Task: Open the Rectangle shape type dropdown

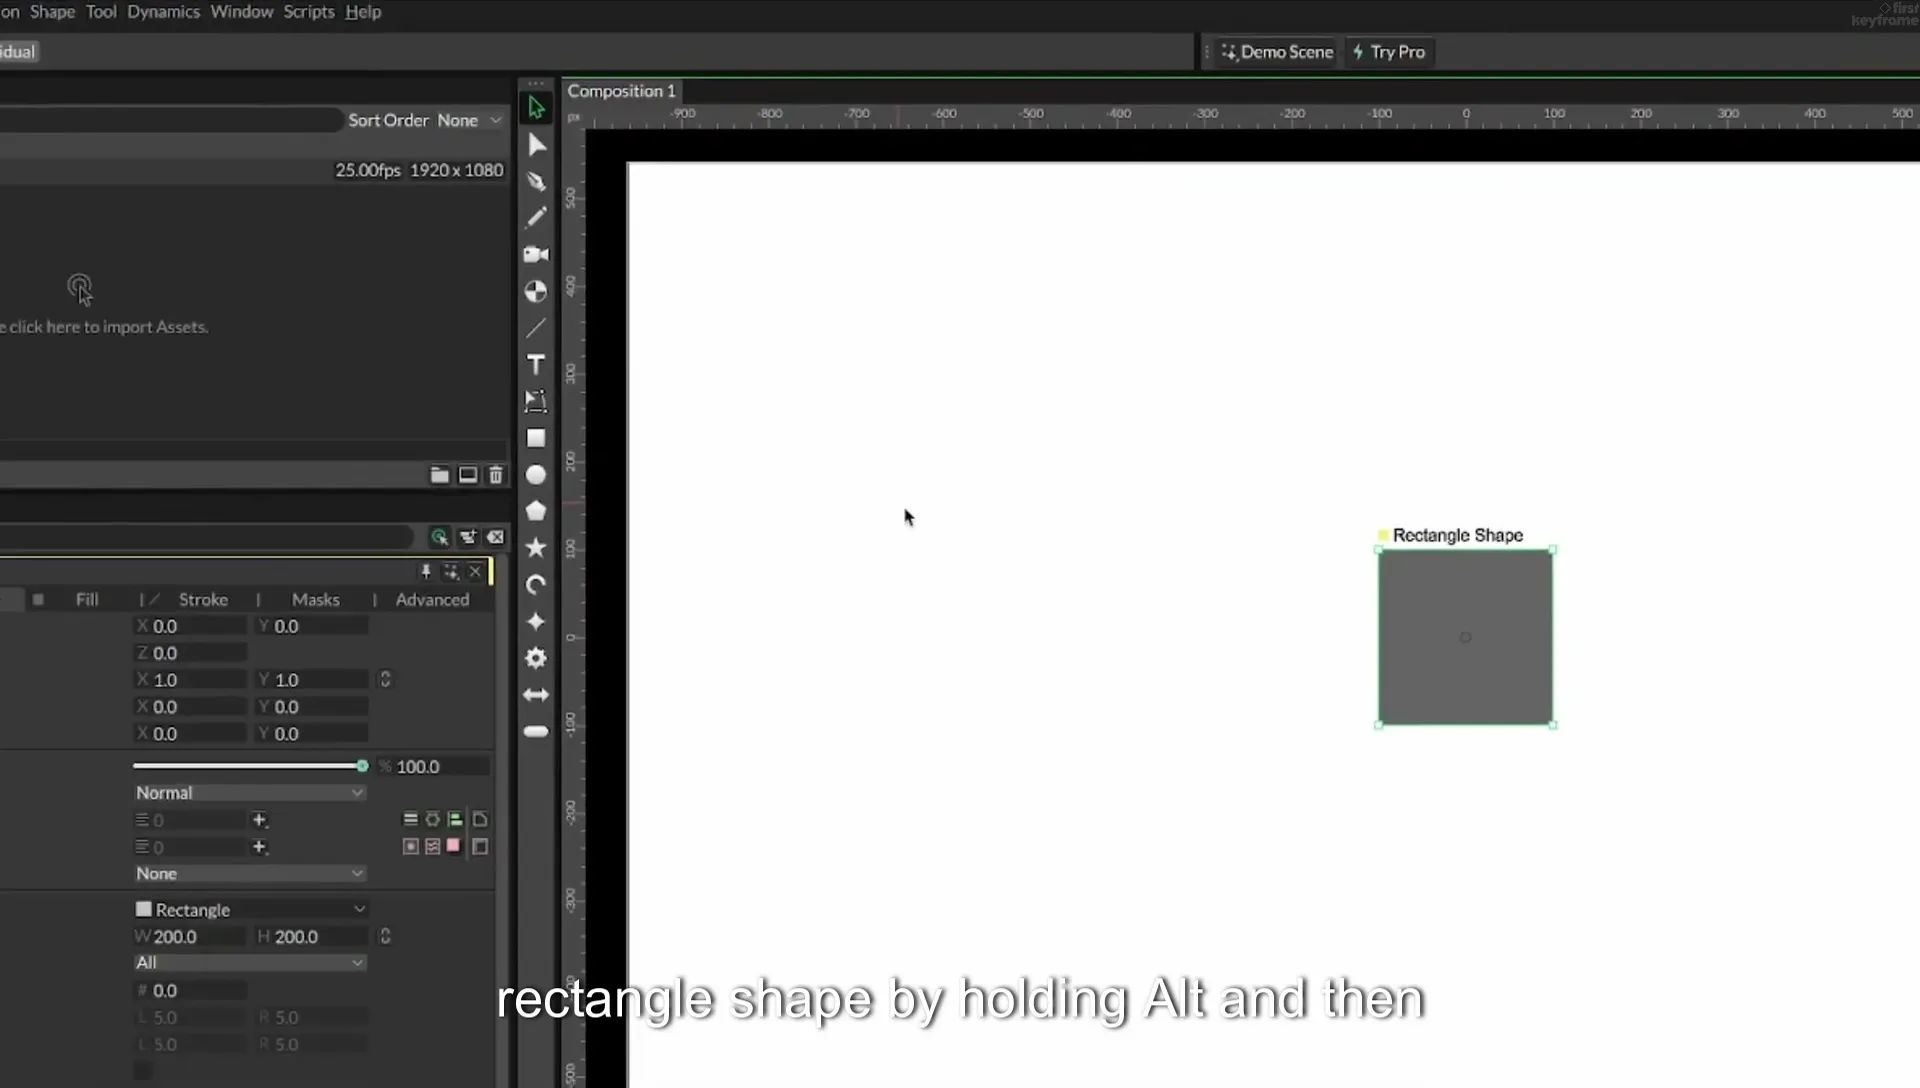Action: [249, 909]
